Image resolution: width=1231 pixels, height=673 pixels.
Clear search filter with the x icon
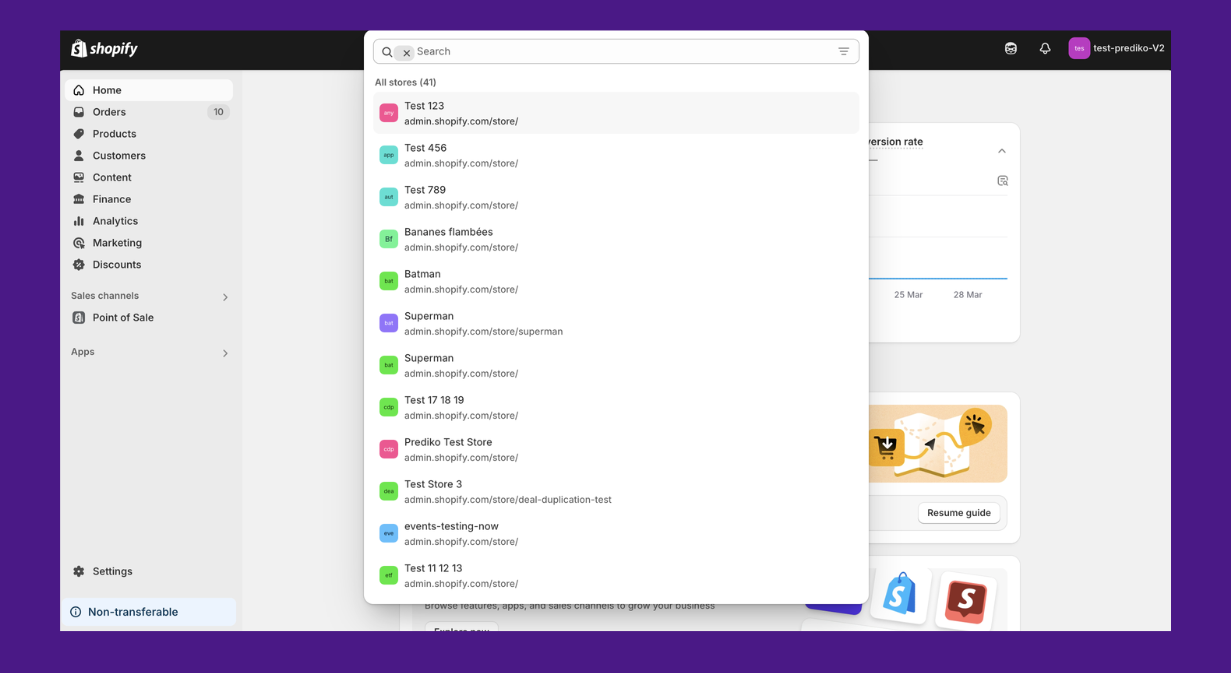tap(406, 53)
